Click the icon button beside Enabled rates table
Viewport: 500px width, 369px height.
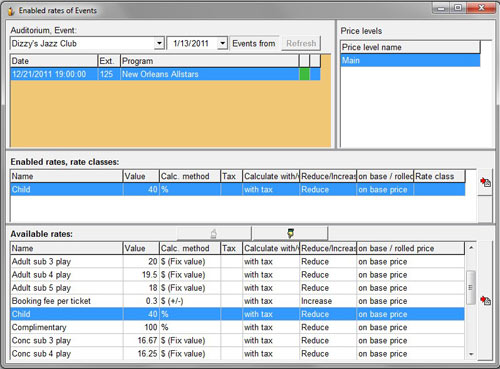click(485, 182)
